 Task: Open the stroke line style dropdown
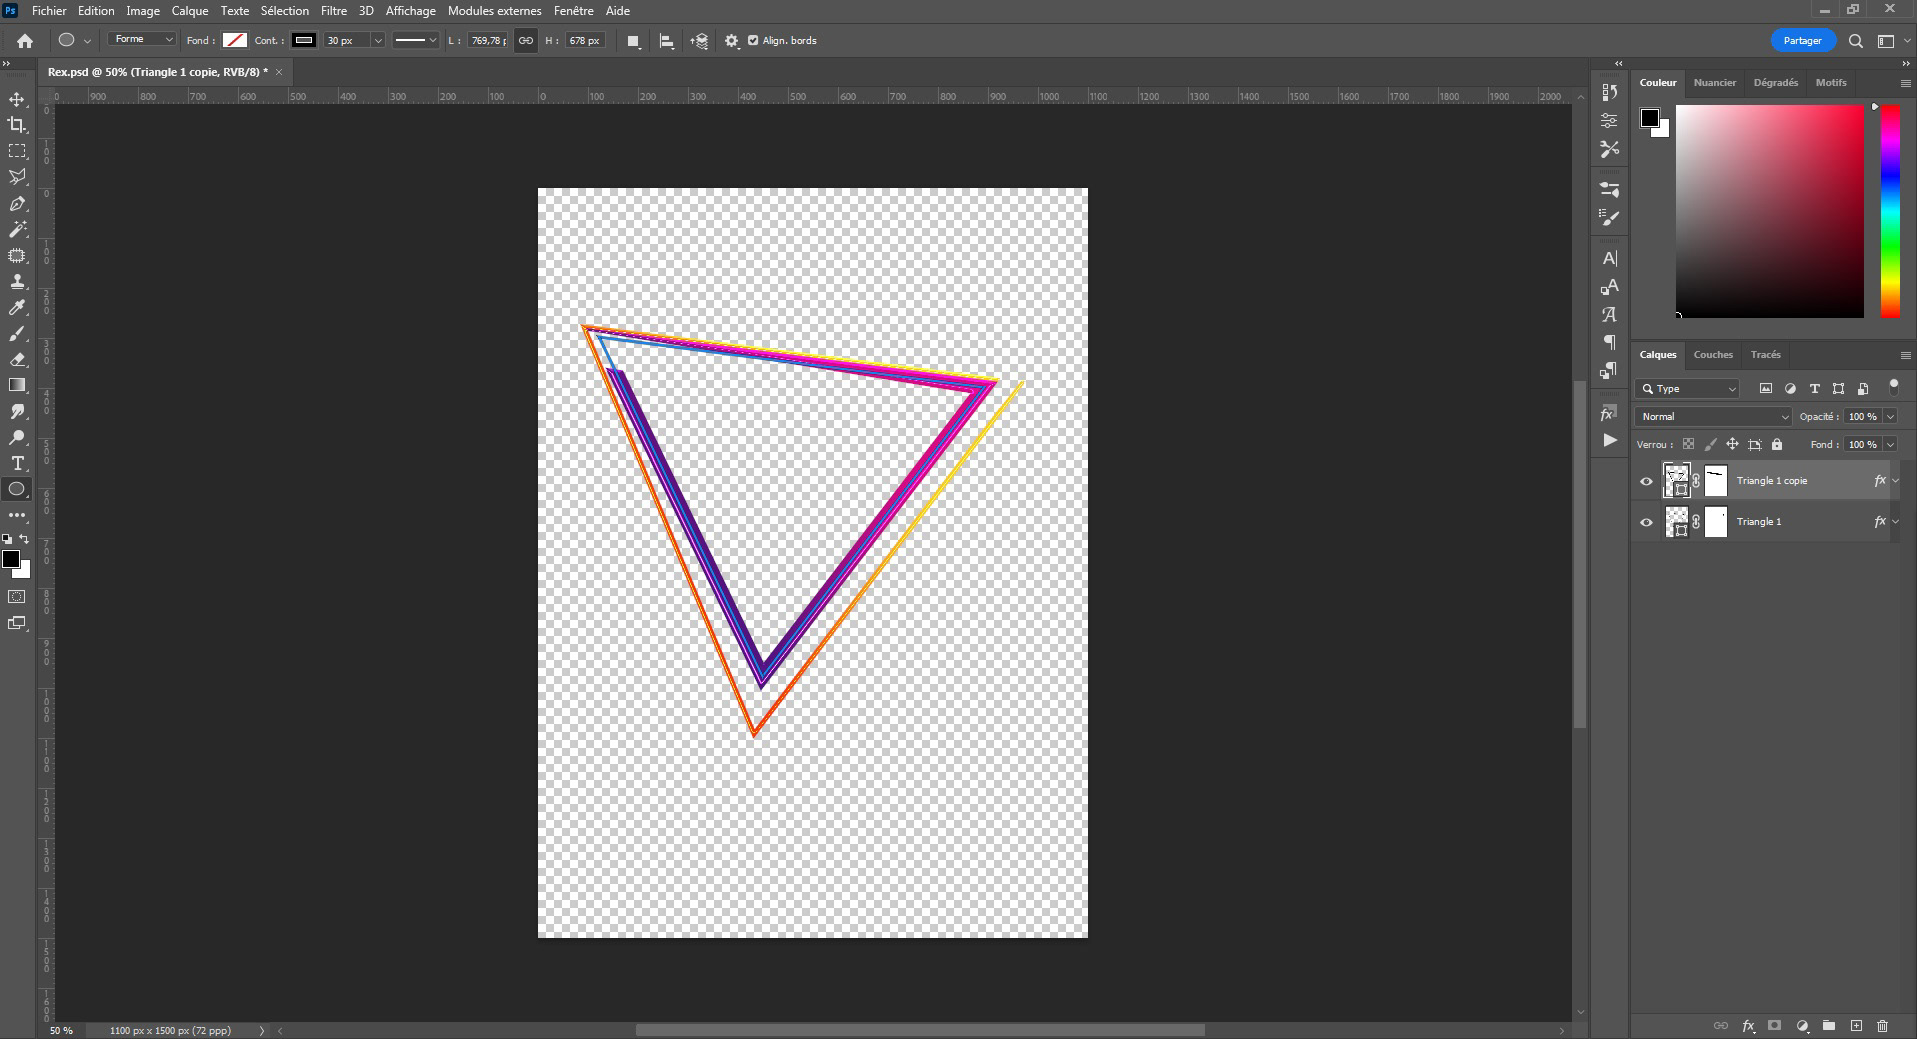pos(415,40)
